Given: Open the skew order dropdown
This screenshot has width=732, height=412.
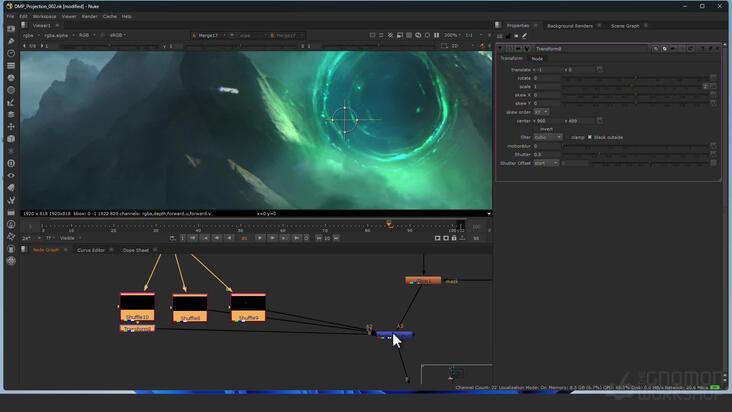Looking at the screenshot, I should pyautogui.click(x=542, y=112).
